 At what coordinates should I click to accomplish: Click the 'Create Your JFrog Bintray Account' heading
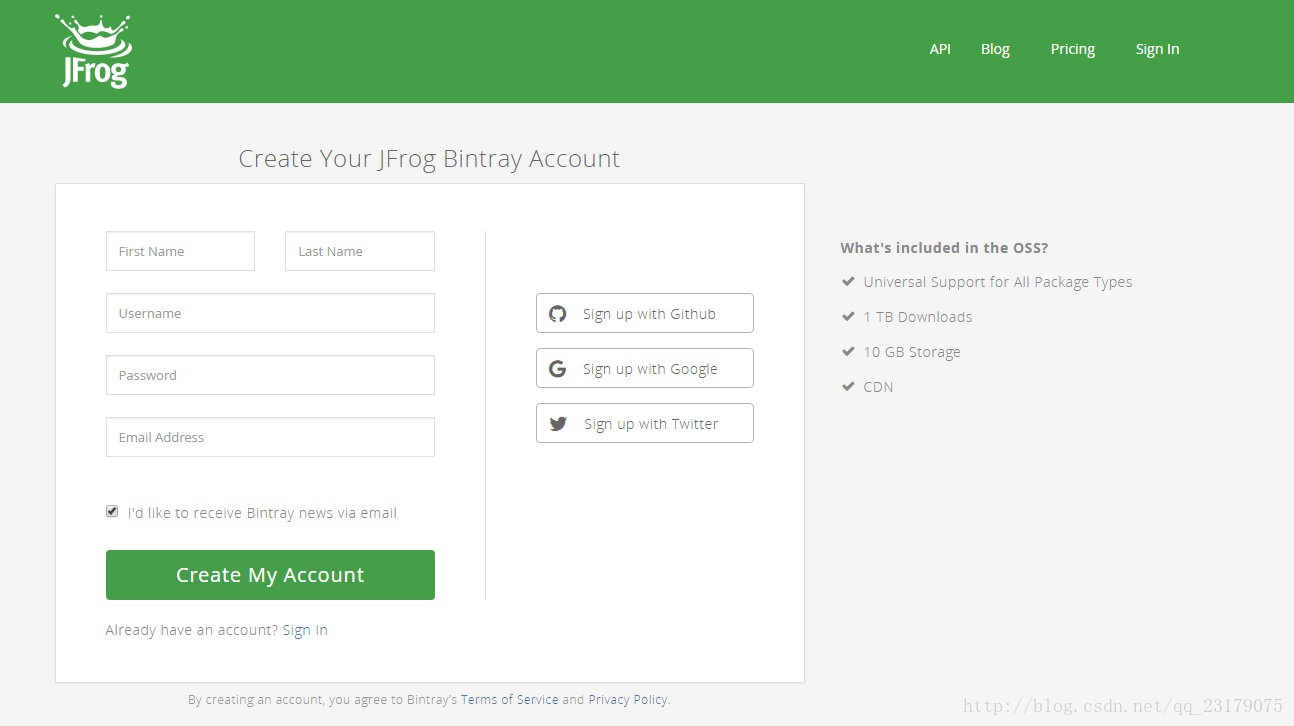[x=429, y=159]
